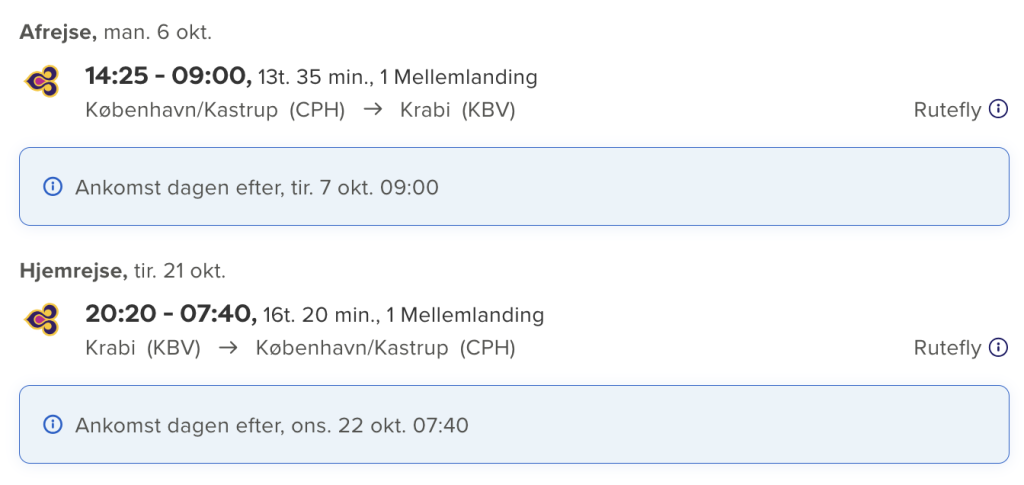Click info icon beside ons. 22 okt. arrival

52,425
